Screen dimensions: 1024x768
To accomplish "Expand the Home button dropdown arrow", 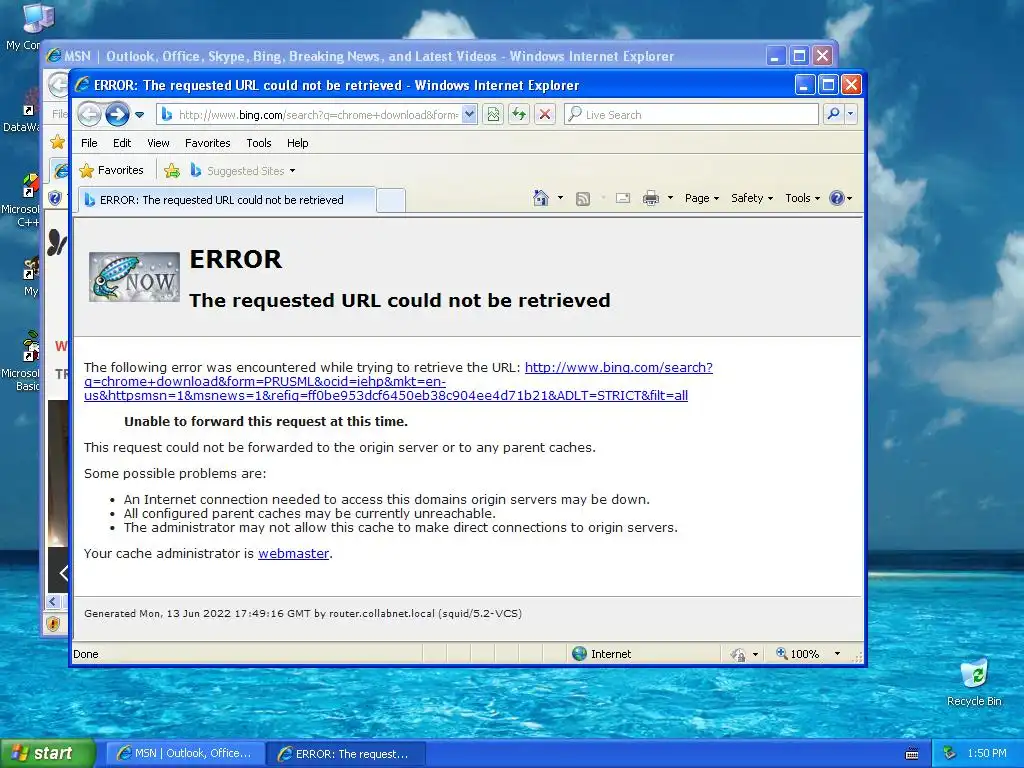I will point(560,198).
